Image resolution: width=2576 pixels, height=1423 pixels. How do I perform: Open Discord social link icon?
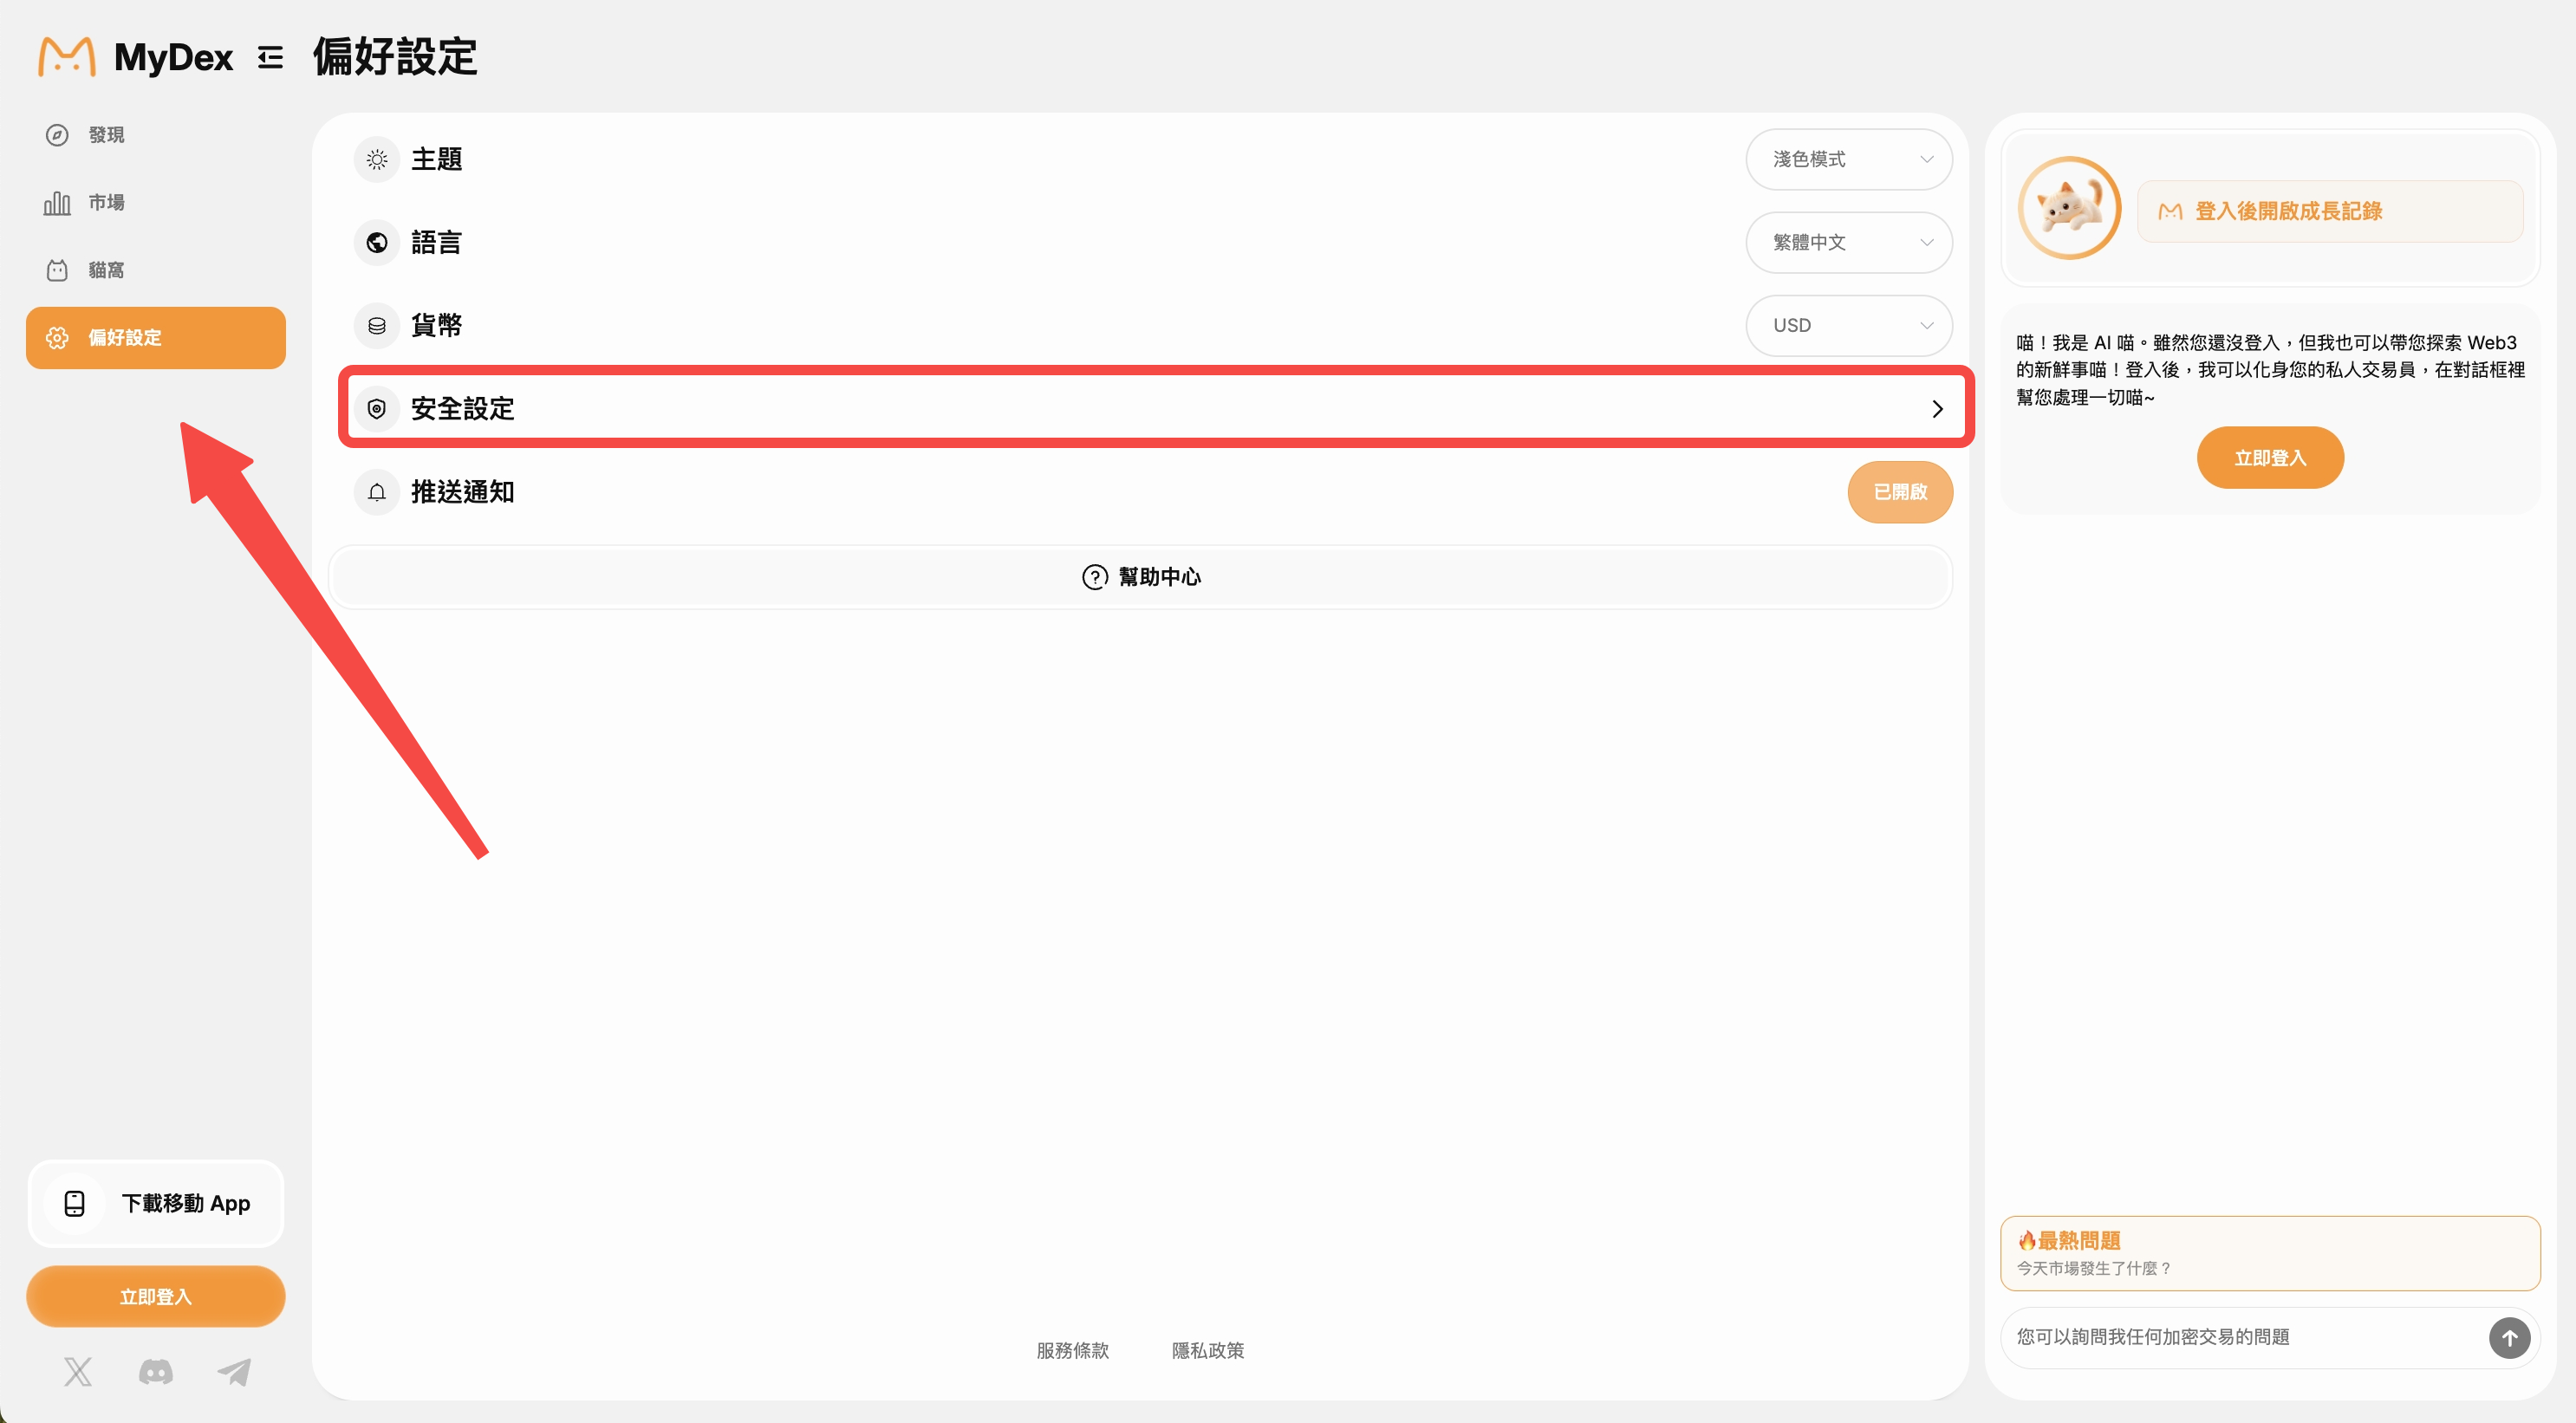coord(156,1371)
